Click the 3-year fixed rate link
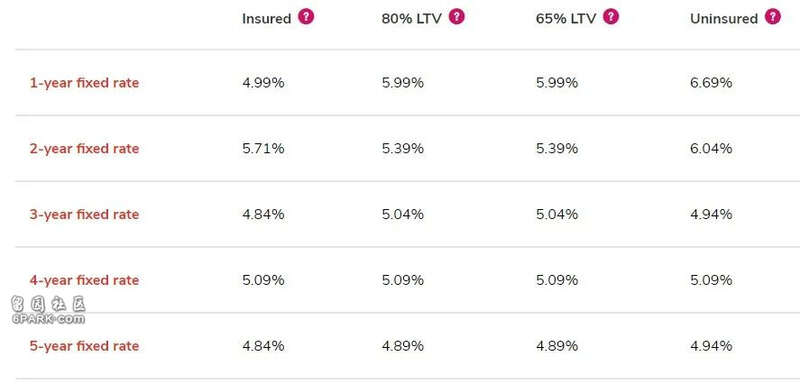The image size is (800, 384). pos(84,214)
